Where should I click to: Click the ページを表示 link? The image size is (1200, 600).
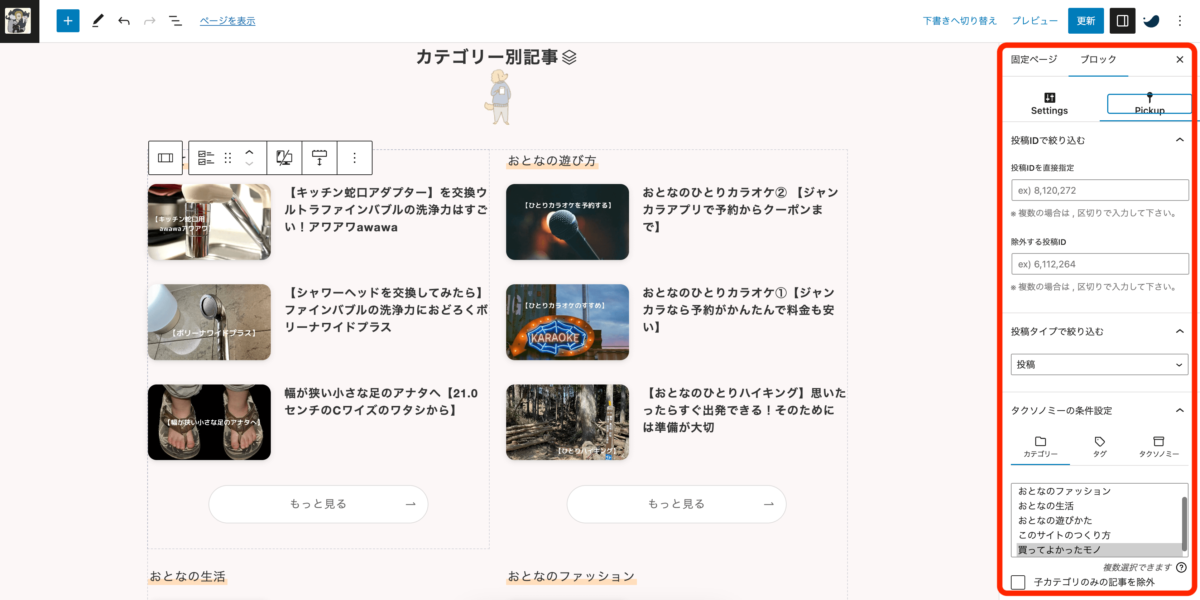coord(227,20)
